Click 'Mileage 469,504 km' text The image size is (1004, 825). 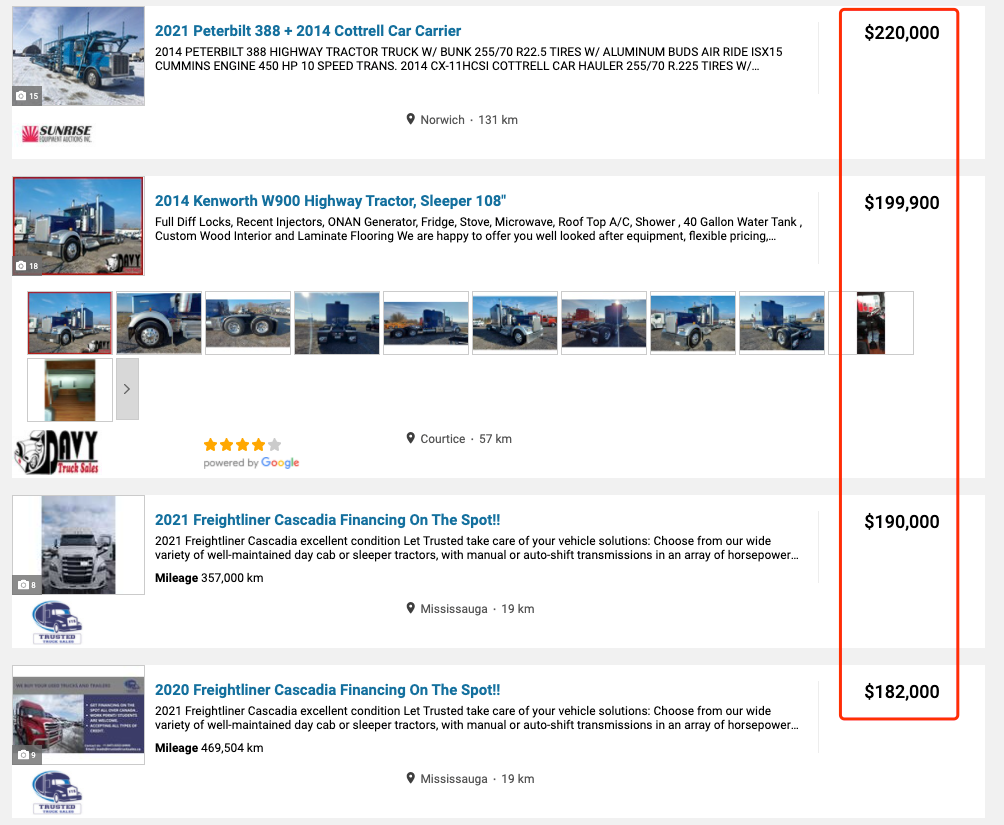coord(209,747)
